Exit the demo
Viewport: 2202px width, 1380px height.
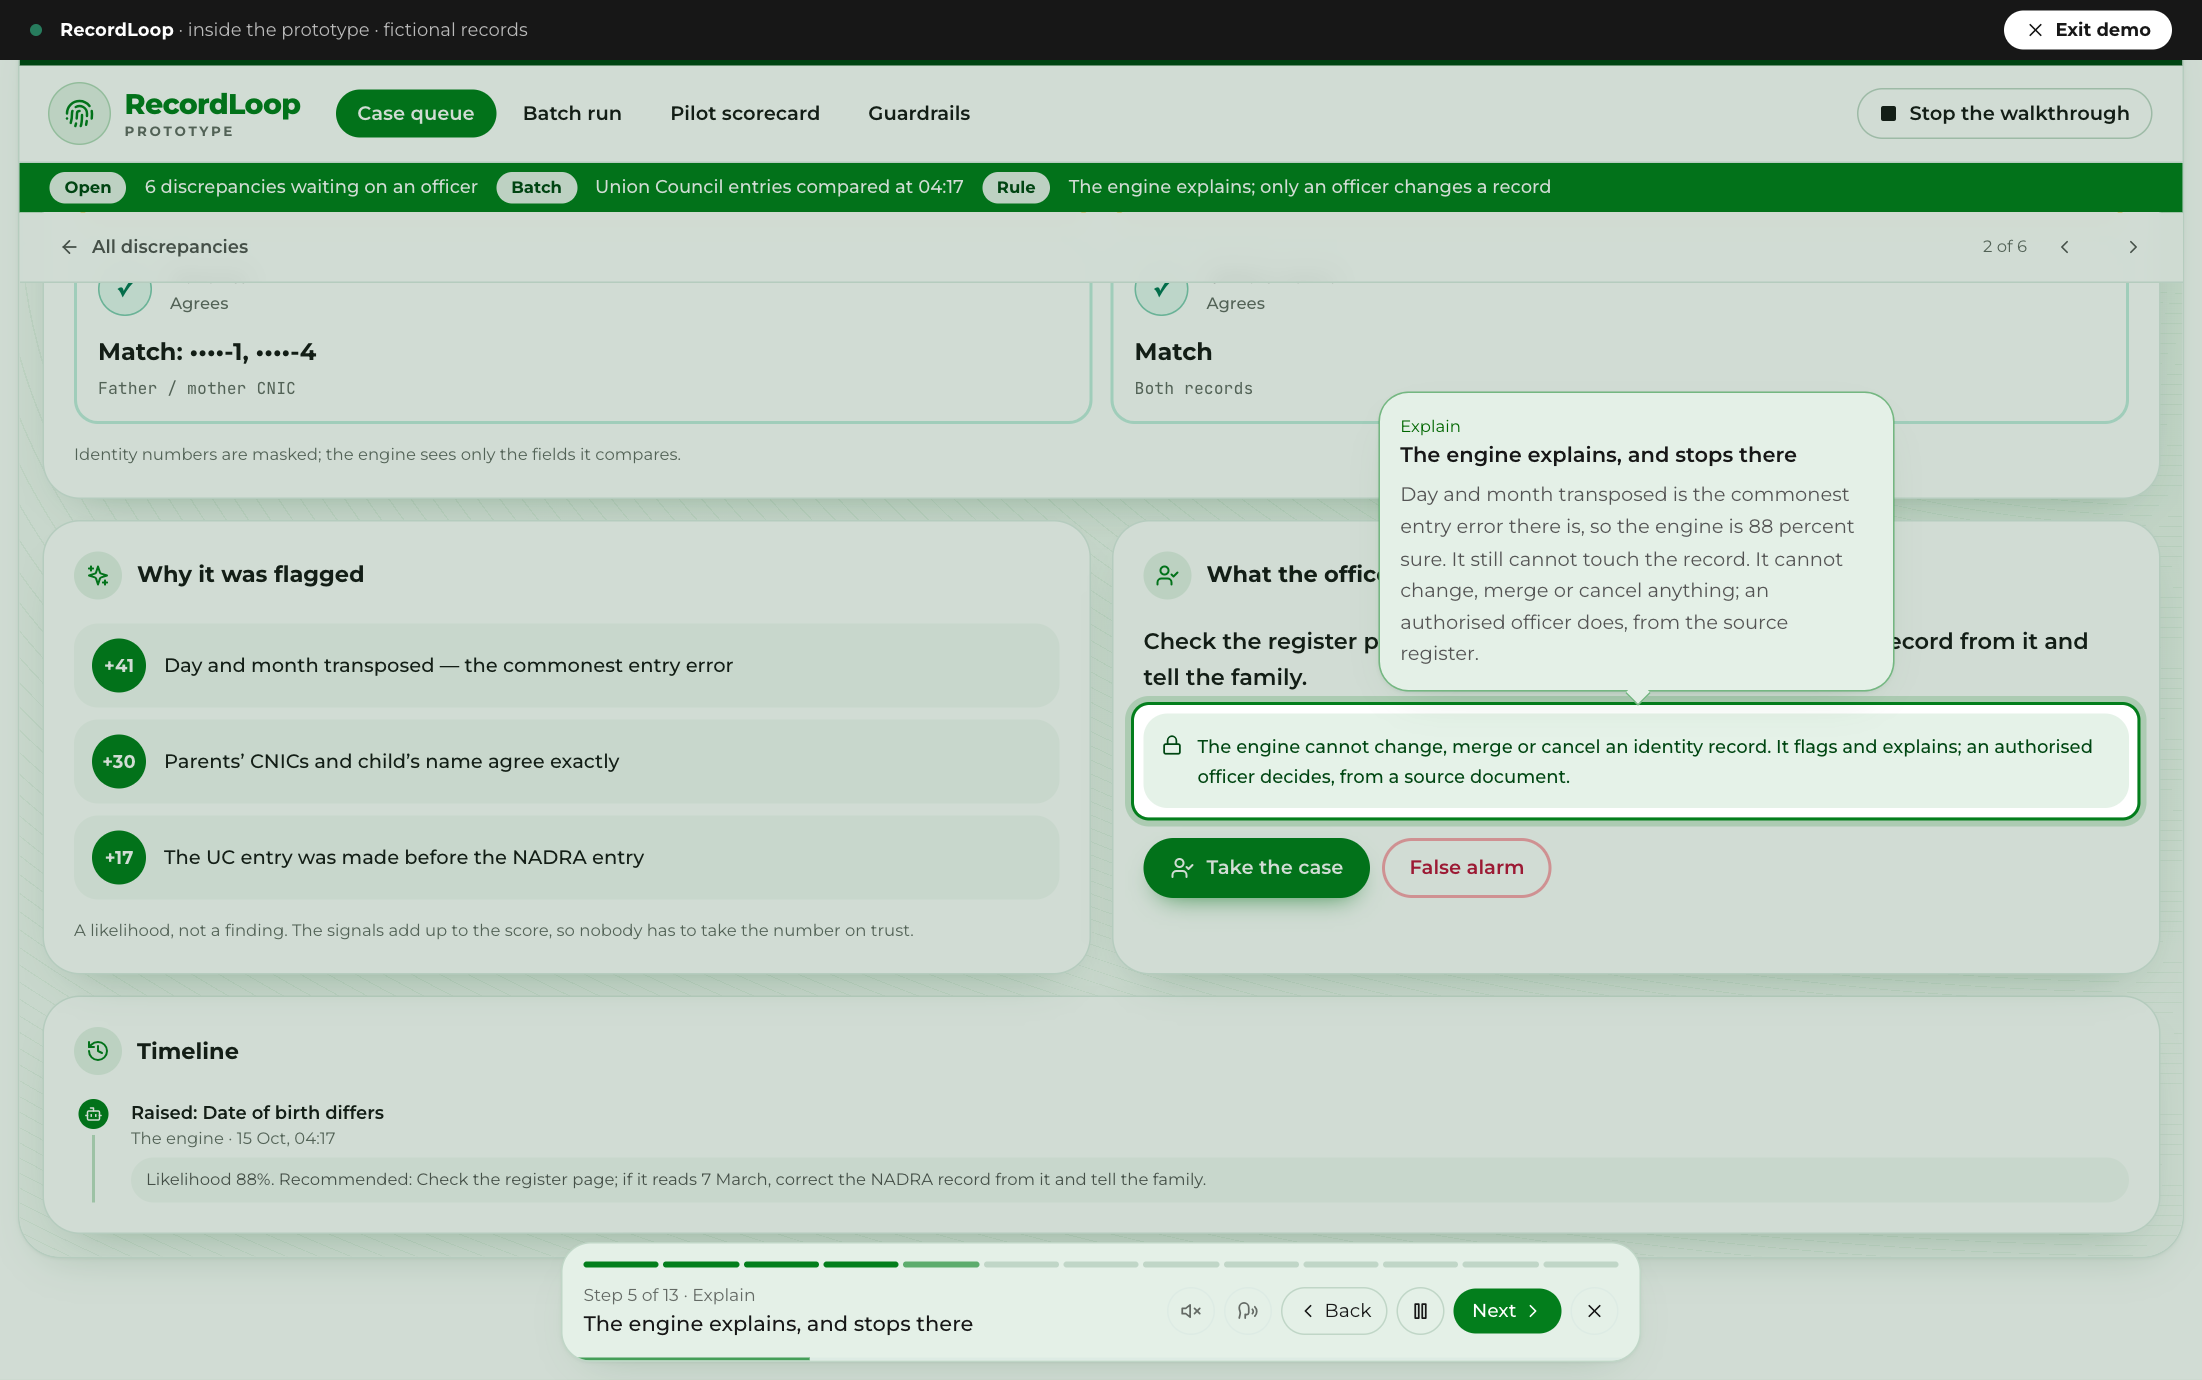pos(2087,30)
